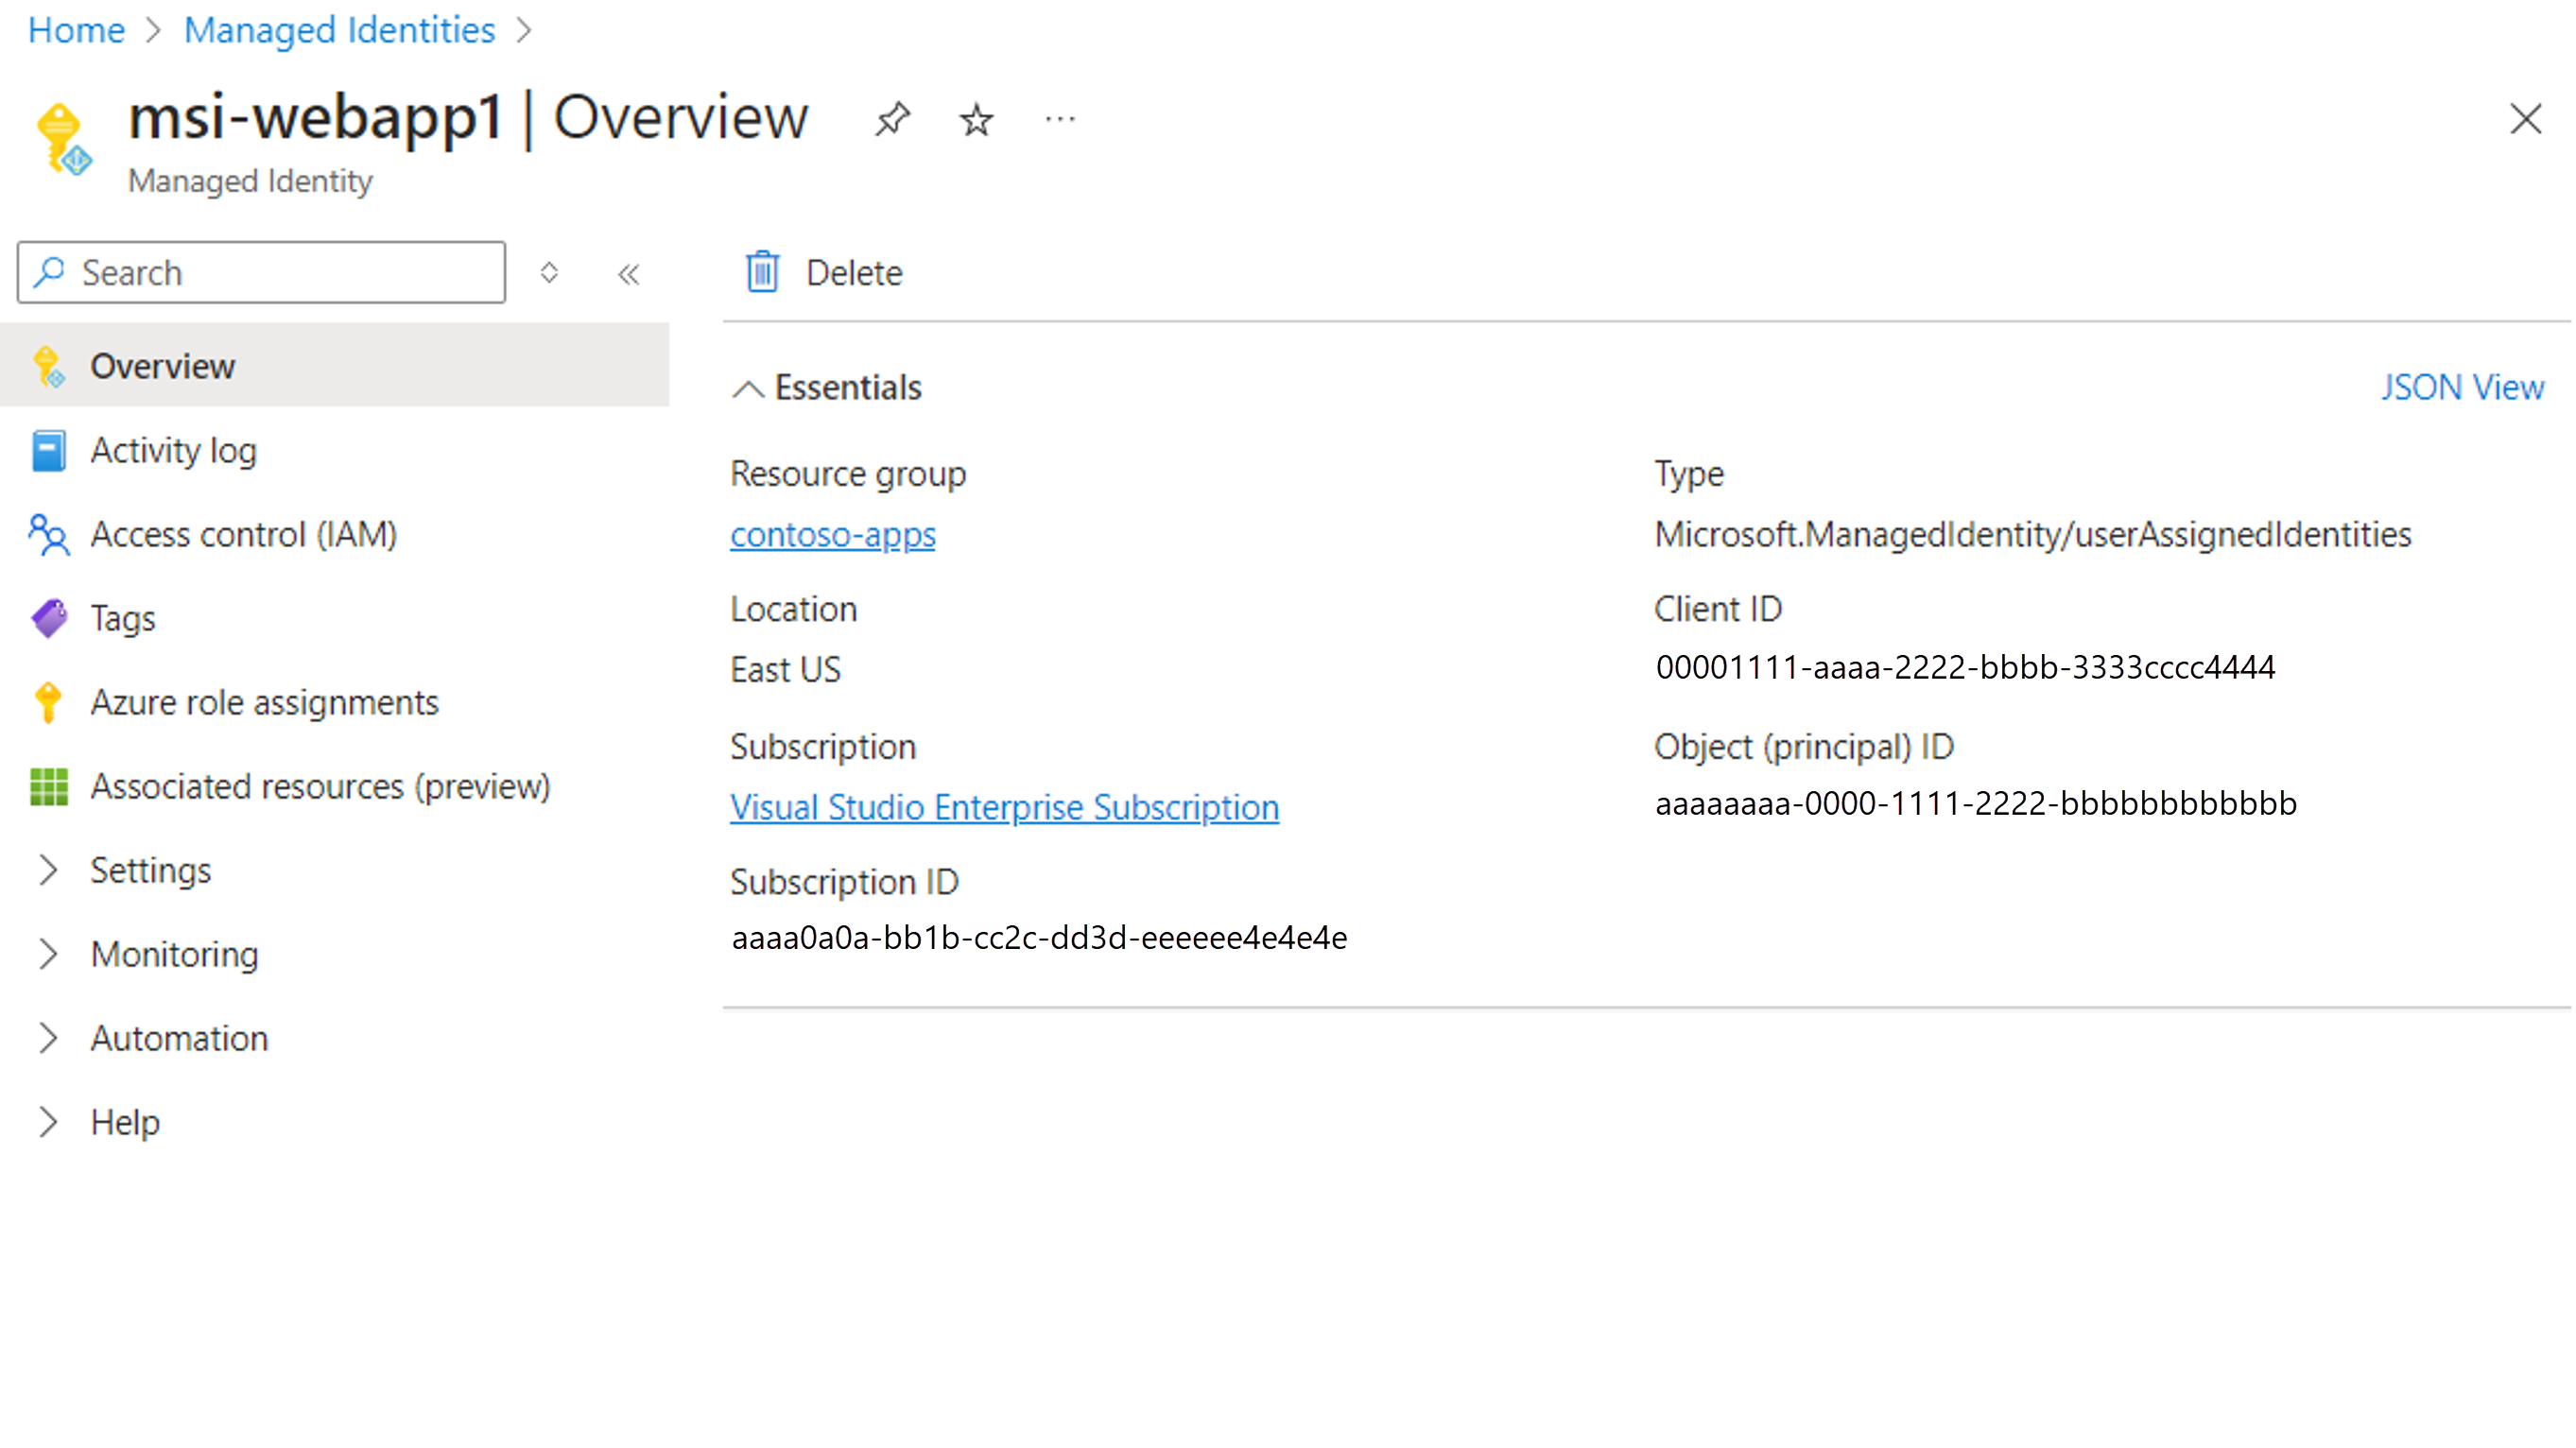
Task: Click the Activity log icon
Action: tap(46, 449)
